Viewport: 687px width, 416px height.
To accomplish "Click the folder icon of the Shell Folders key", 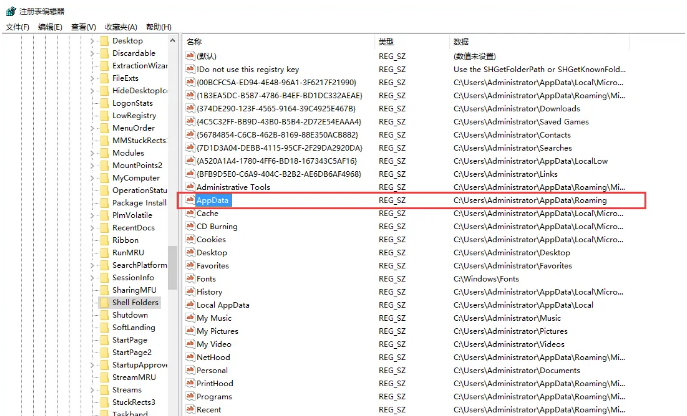I will [103, 302].
